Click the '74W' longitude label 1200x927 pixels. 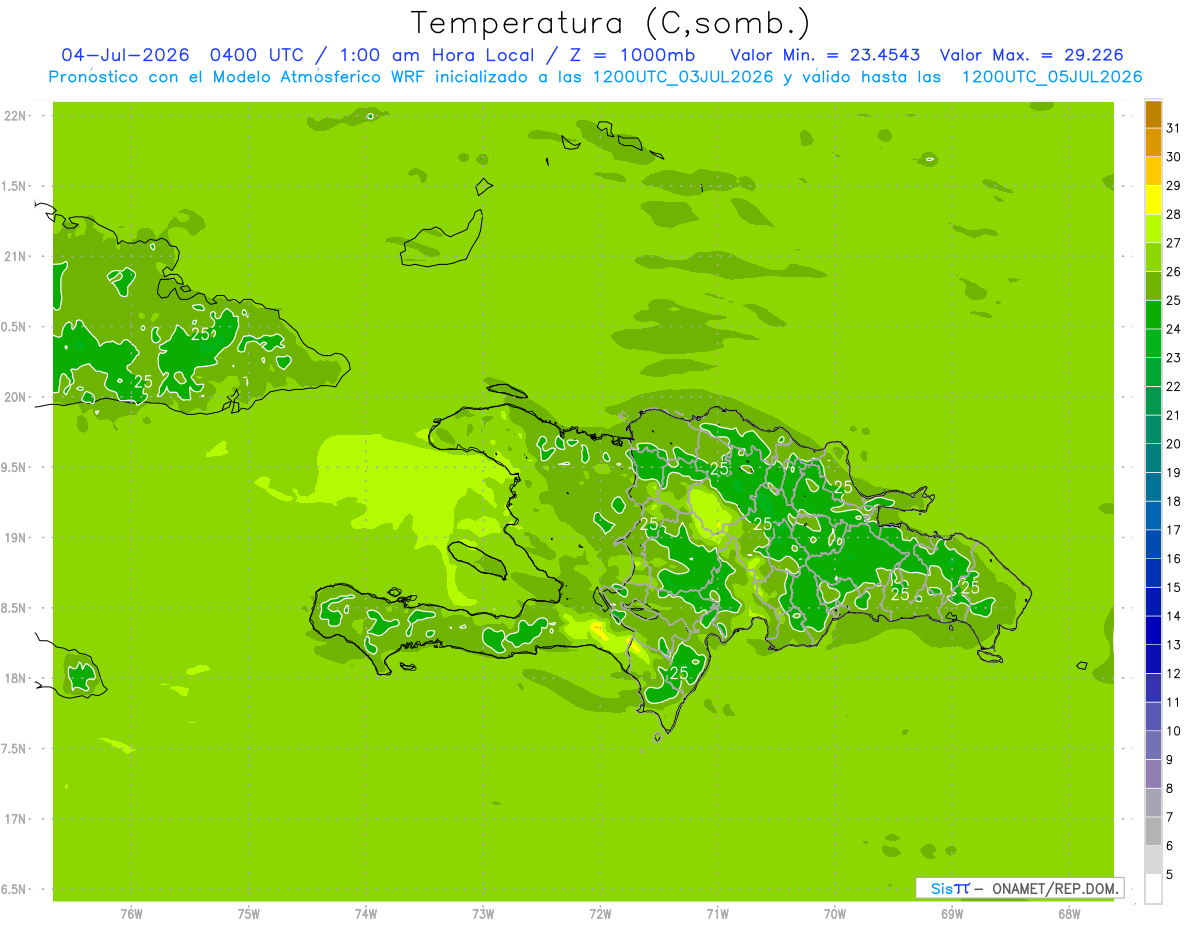tap(366, 914)
